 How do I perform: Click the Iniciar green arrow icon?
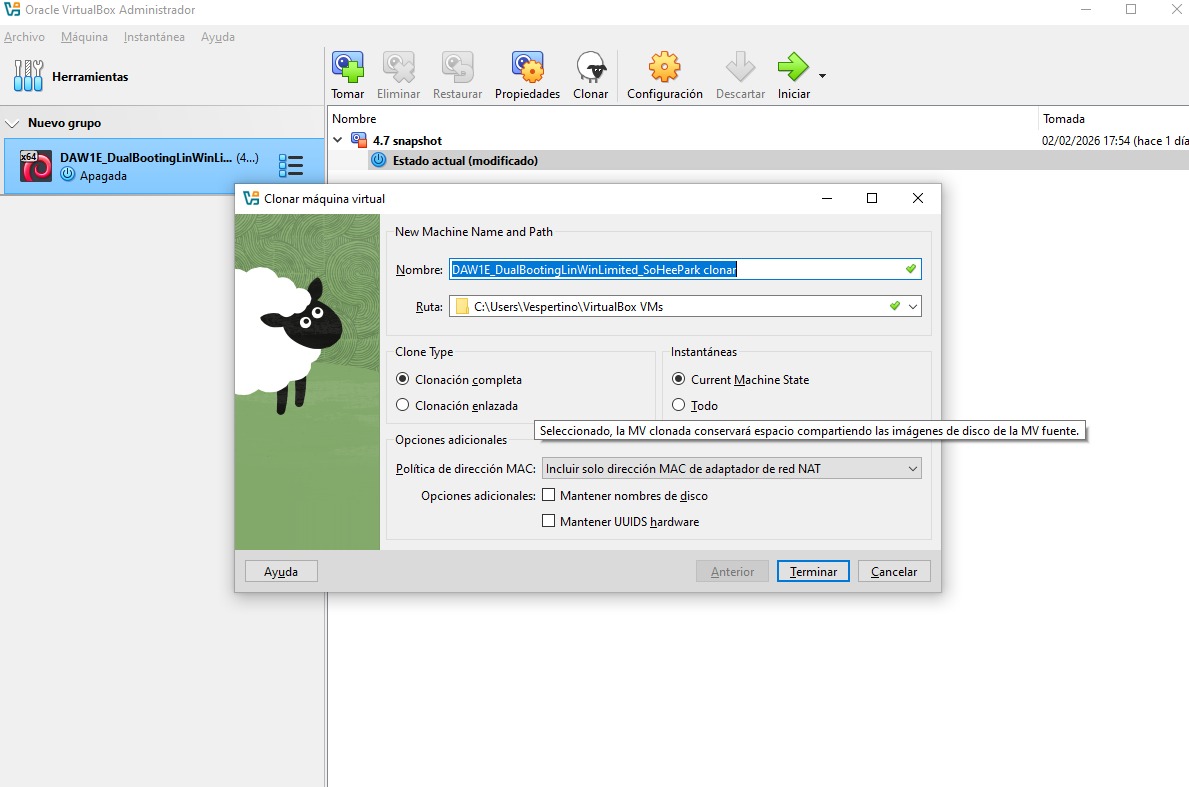click(793, 75)
